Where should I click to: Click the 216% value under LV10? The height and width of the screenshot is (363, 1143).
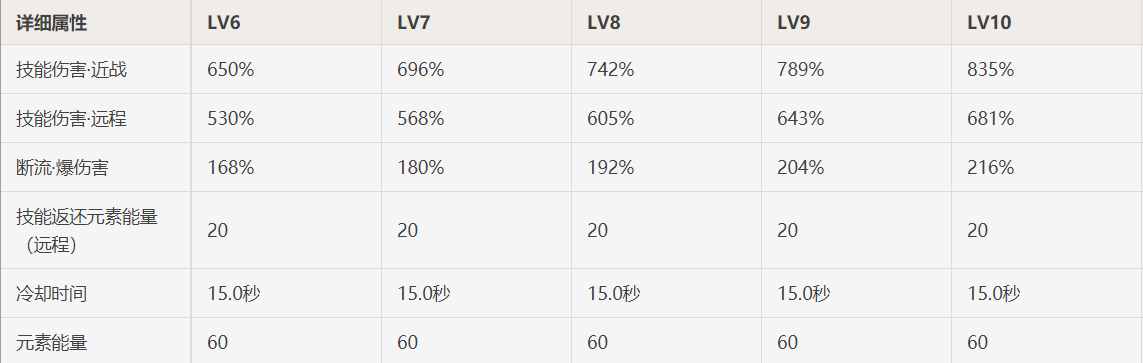coord(991,168)
